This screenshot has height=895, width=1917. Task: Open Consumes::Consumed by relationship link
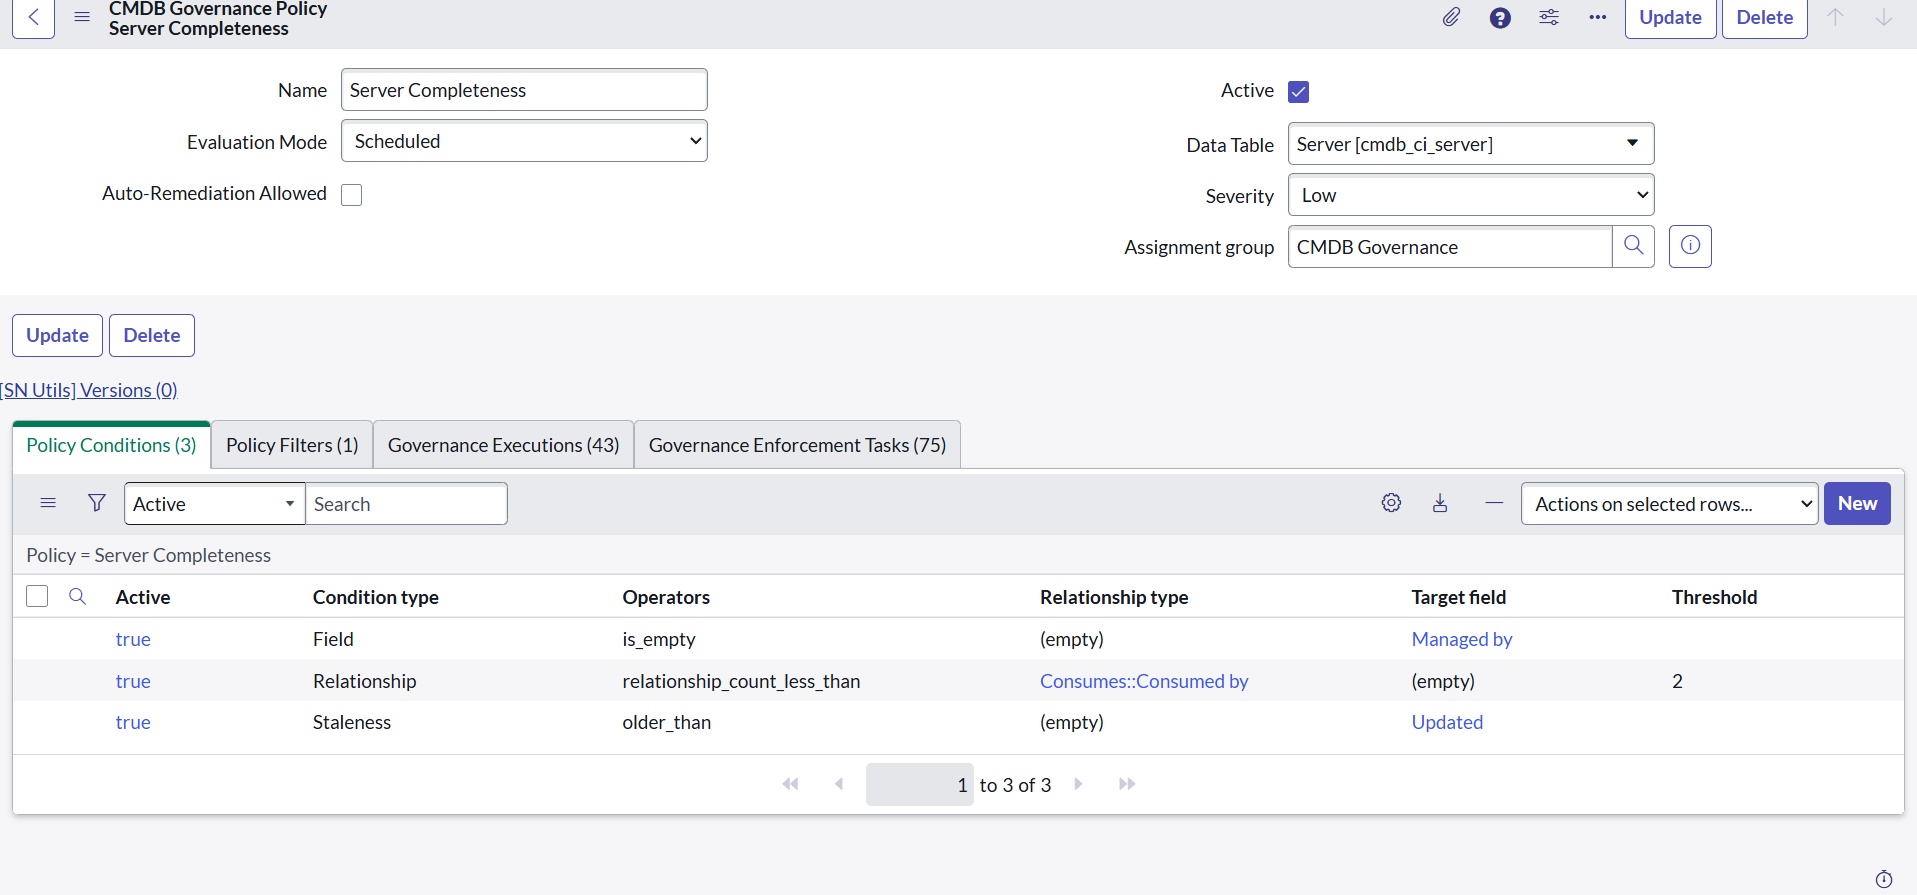[x=1144, y=681]
